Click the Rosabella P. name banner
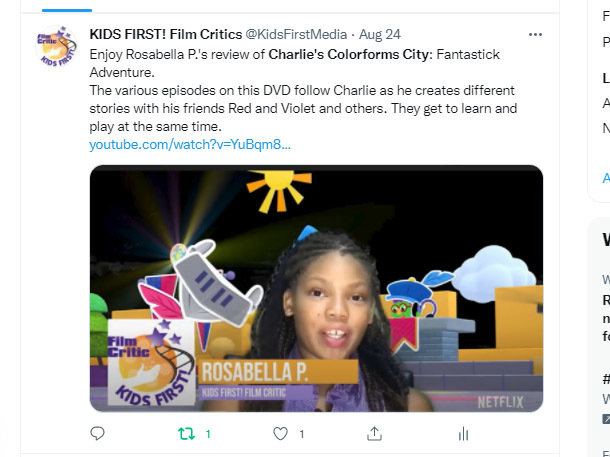Viewport: 610px width, 457px height. [x=279, y=371]
